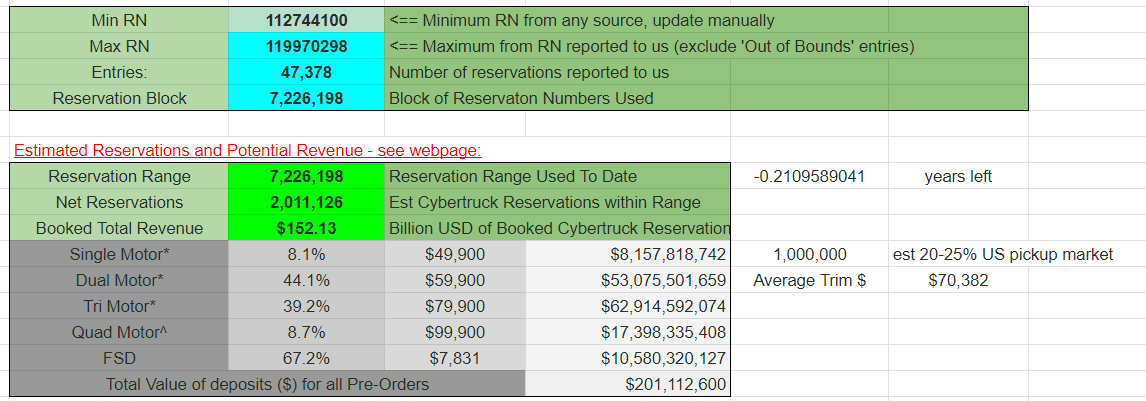Click the FSD price cell $7,831
1146x401 pixels.
click(455, 358)
